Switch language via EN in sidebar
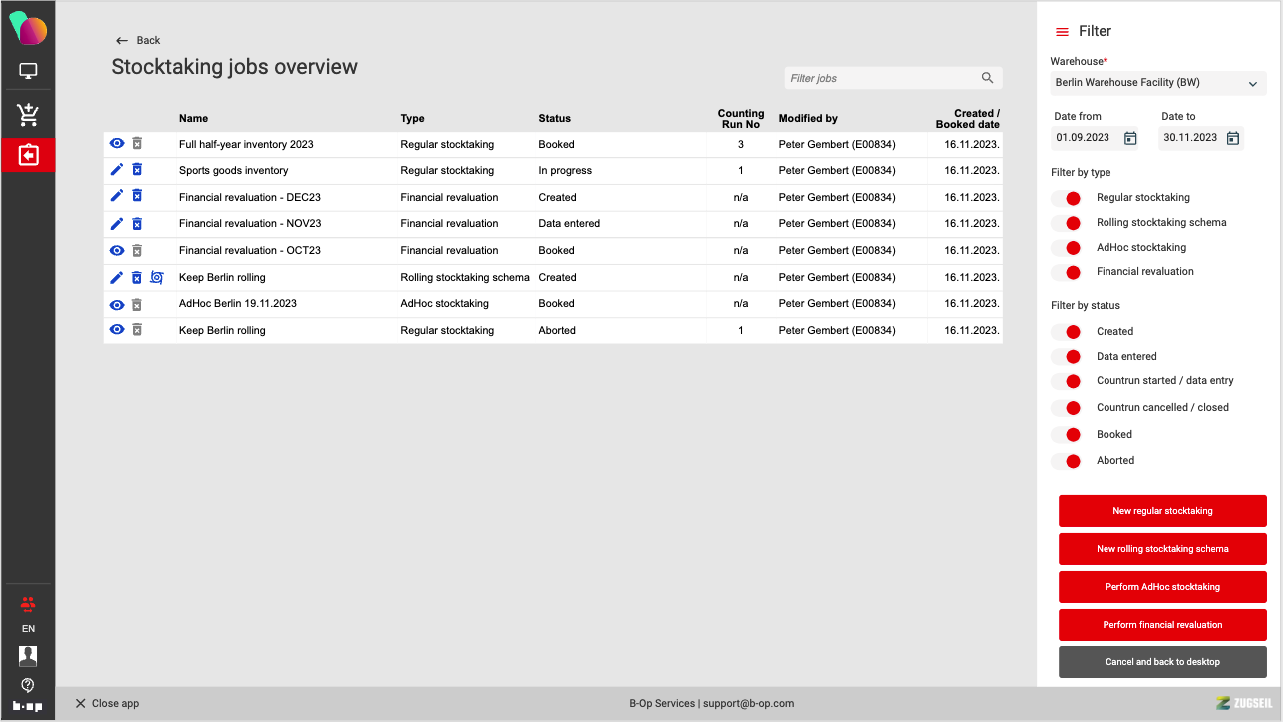This screenshot has width=1283, height=722. coord(28,629)
